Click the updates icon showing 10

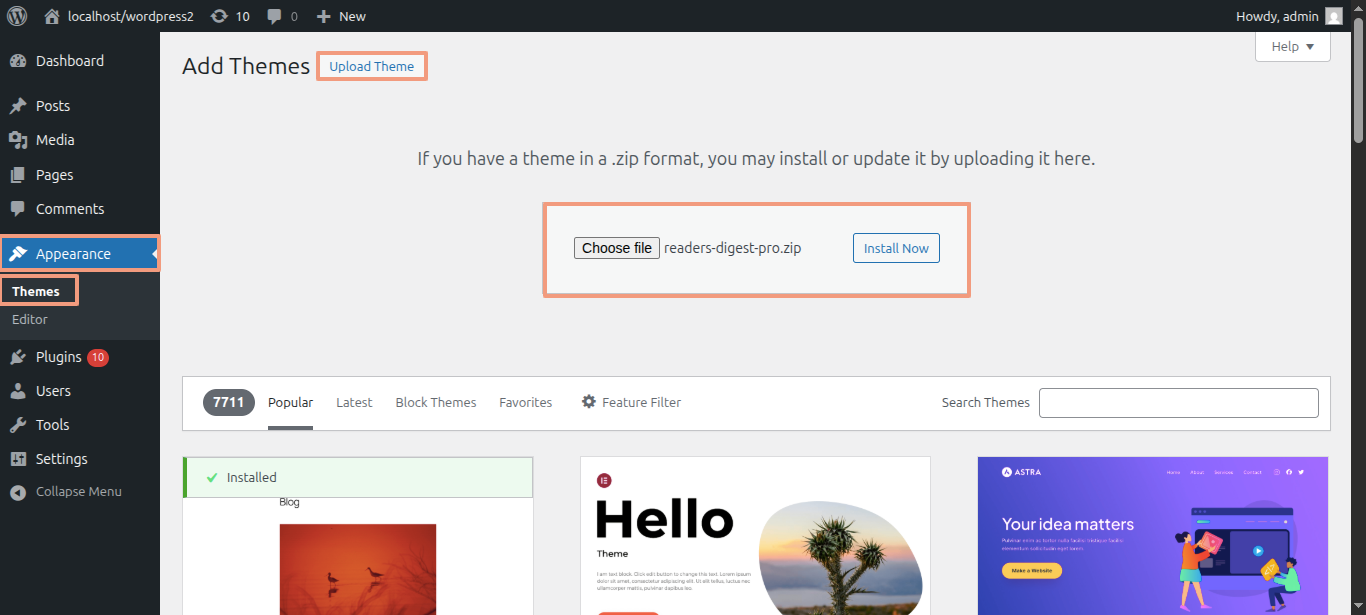point(220,16)
